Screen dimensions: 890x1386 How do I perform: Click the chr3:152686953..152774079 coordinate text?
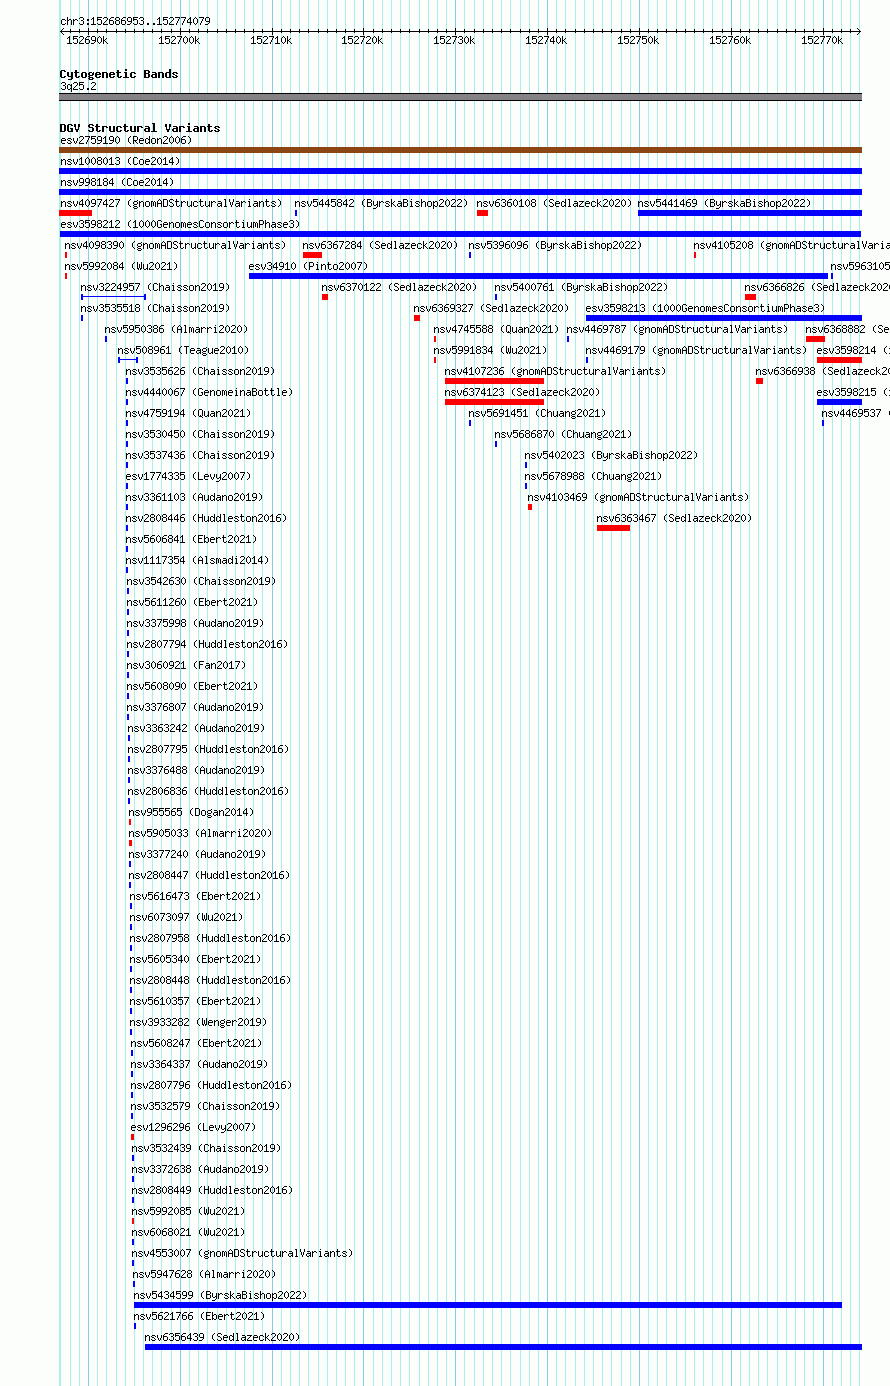(x=135, y=21)
